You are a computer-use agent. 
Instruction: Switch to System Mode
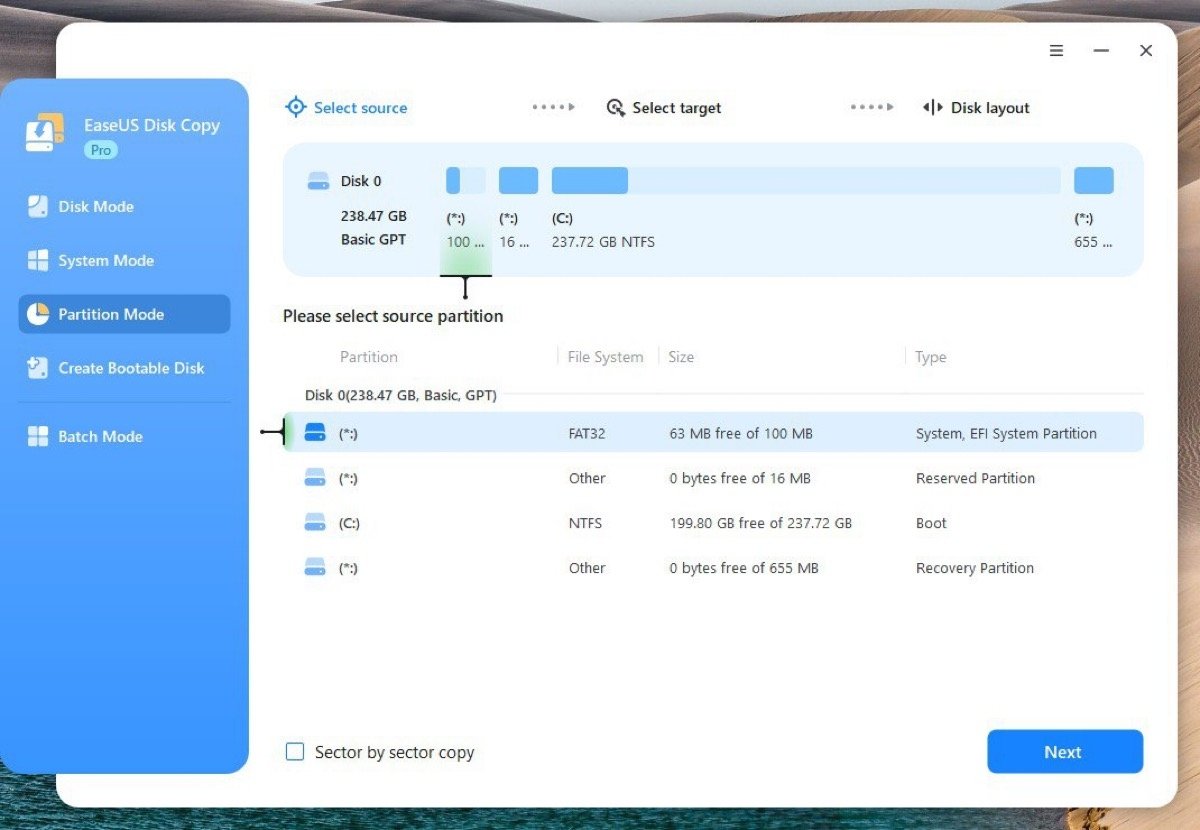124,261
